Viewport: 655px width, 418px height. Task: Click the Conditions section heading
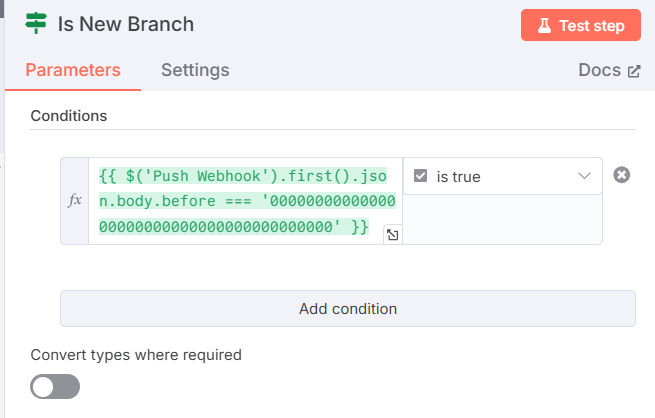tap(69, 116)
